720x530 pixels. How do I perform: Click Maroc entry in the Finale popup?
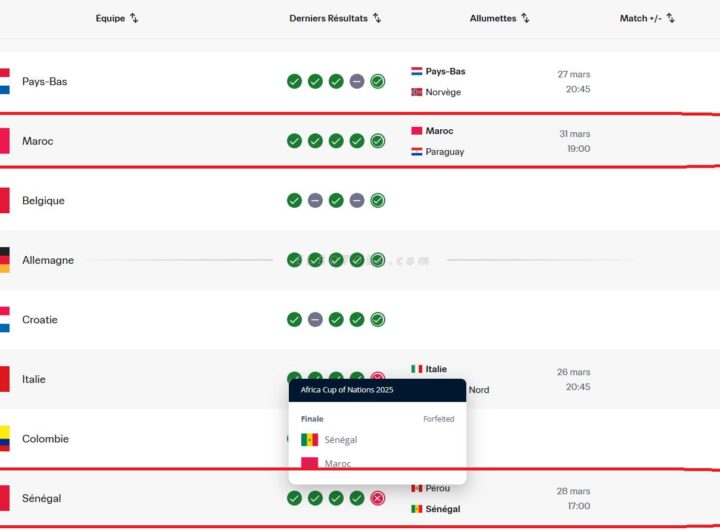[337, 464]
